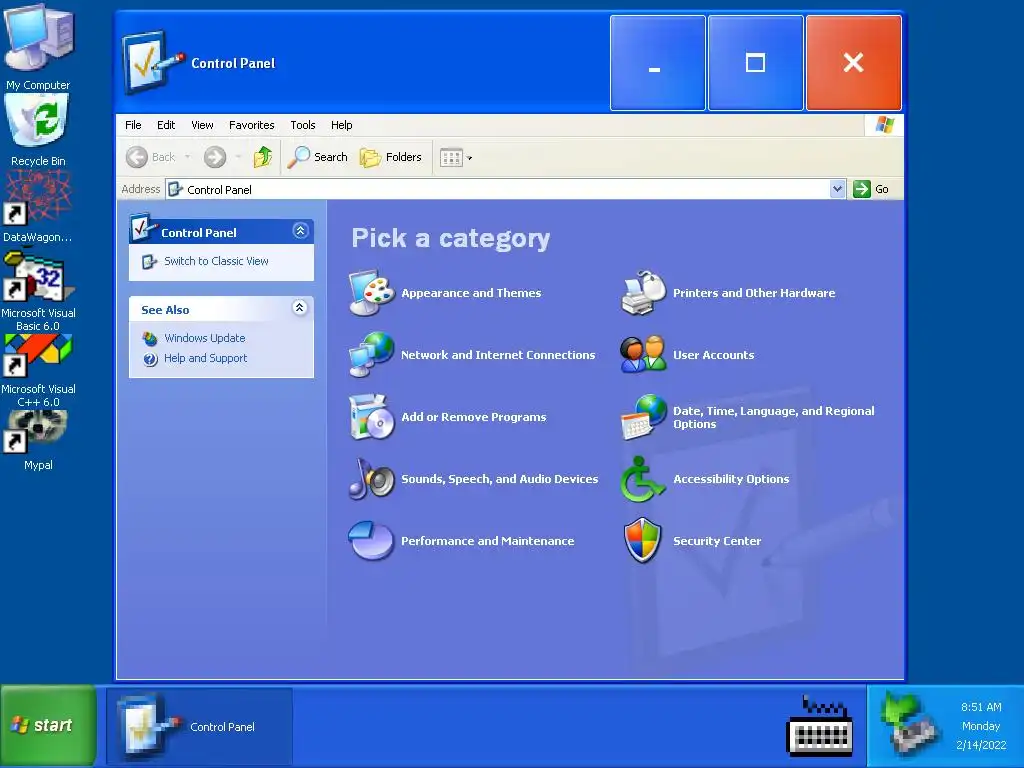
Task: Open Help and Support link
Action: [x=205, y=359]
